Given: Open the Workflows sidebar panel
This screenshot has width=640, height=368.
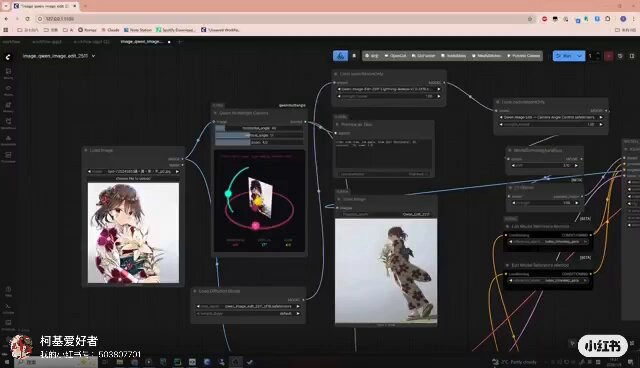Looking at the screenshot, I should (8, 123).
